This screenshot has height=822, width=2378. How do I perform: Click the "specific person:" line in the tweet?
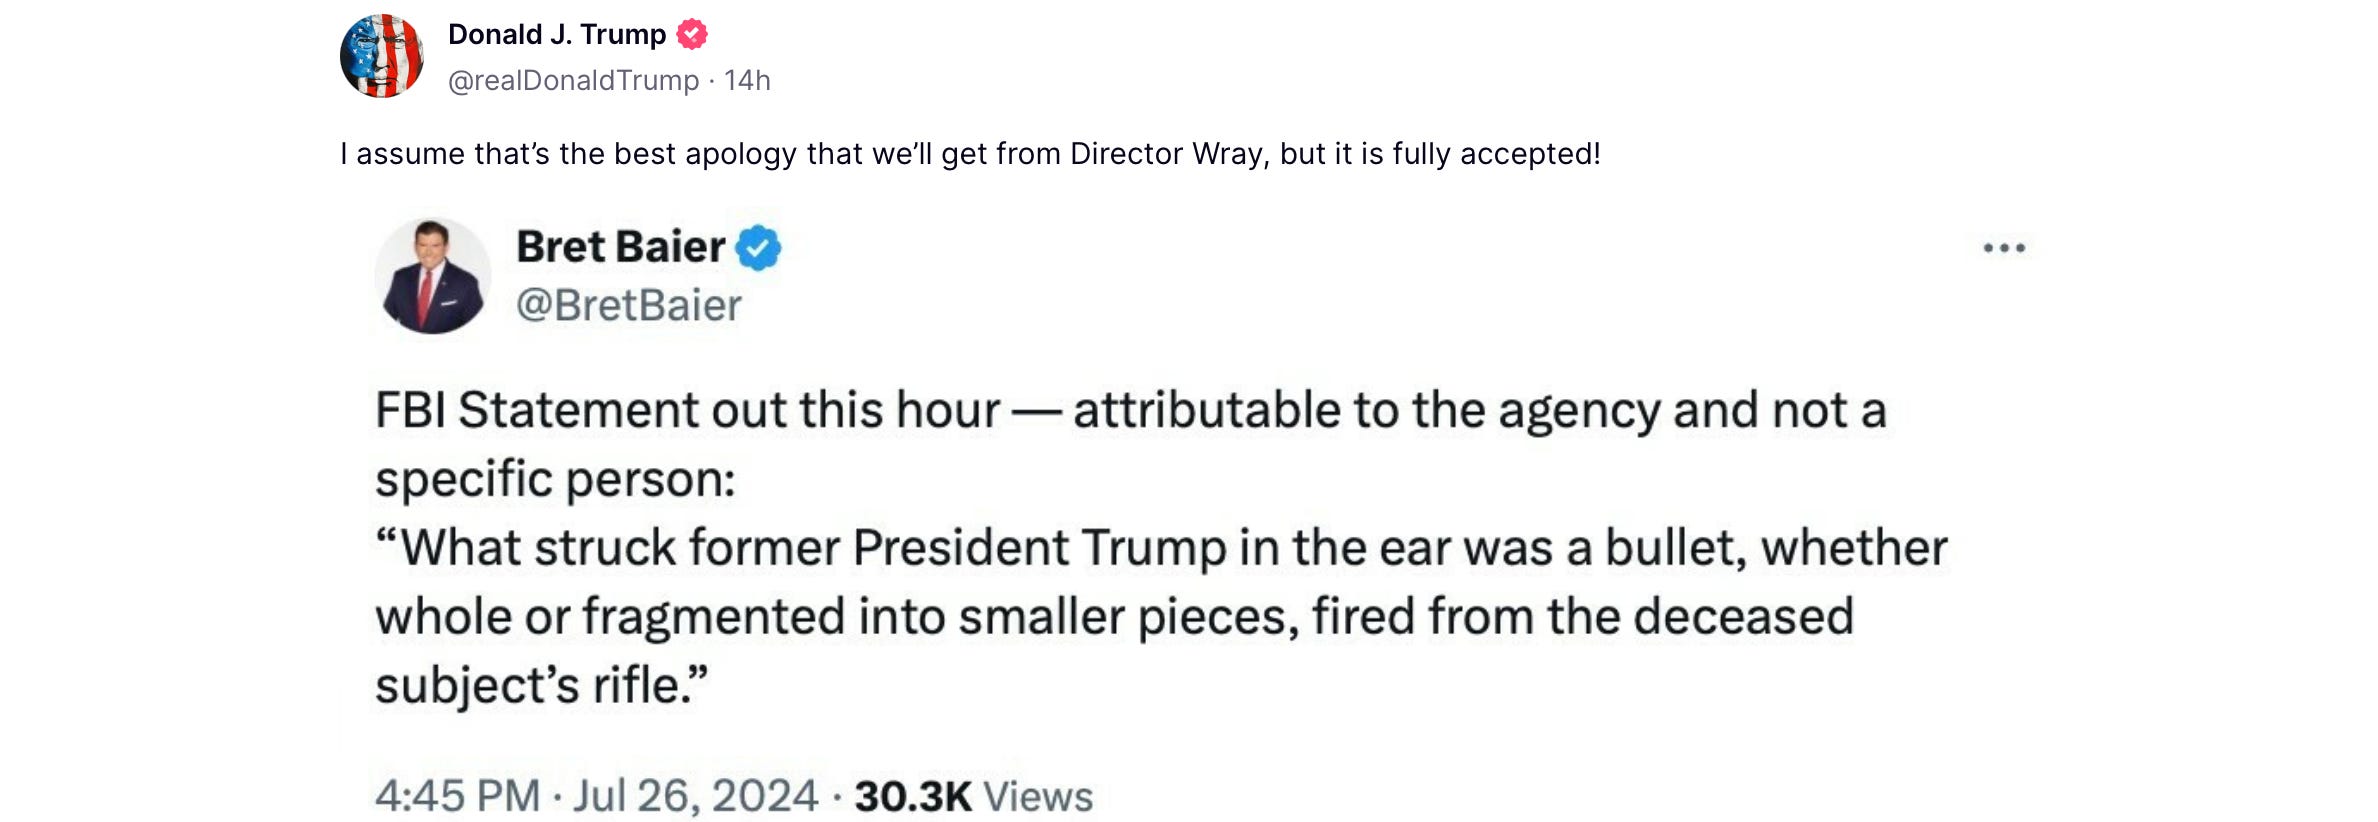click(555, 480)
